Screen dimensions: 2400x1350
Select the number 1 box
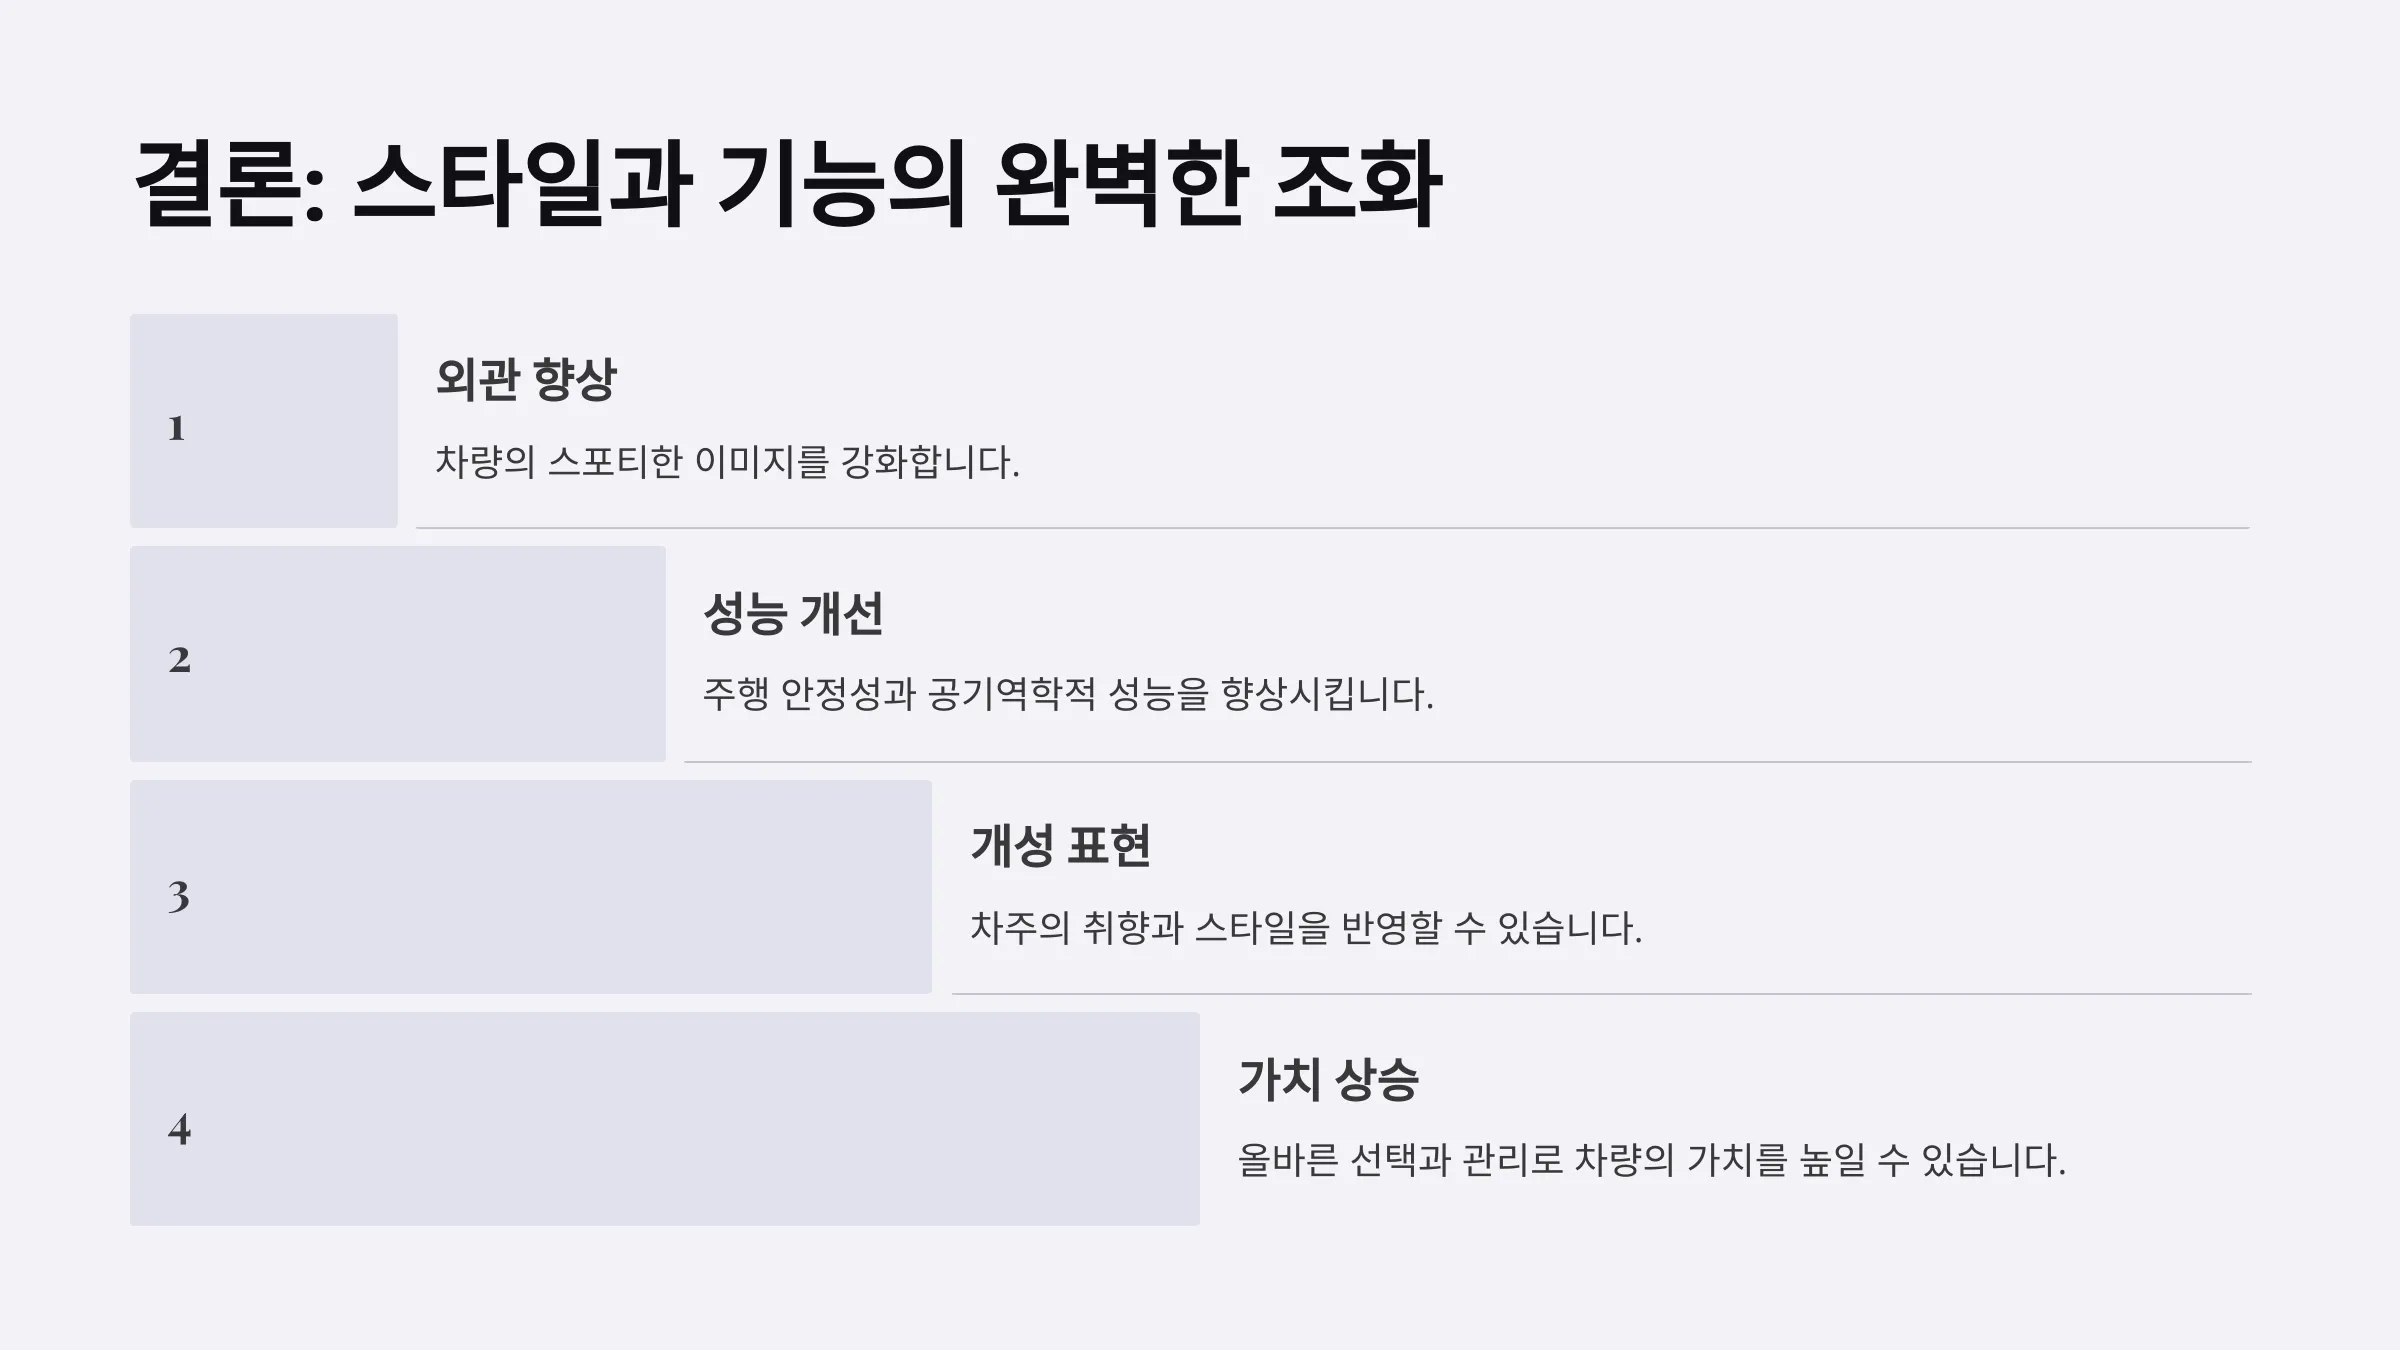264,421
